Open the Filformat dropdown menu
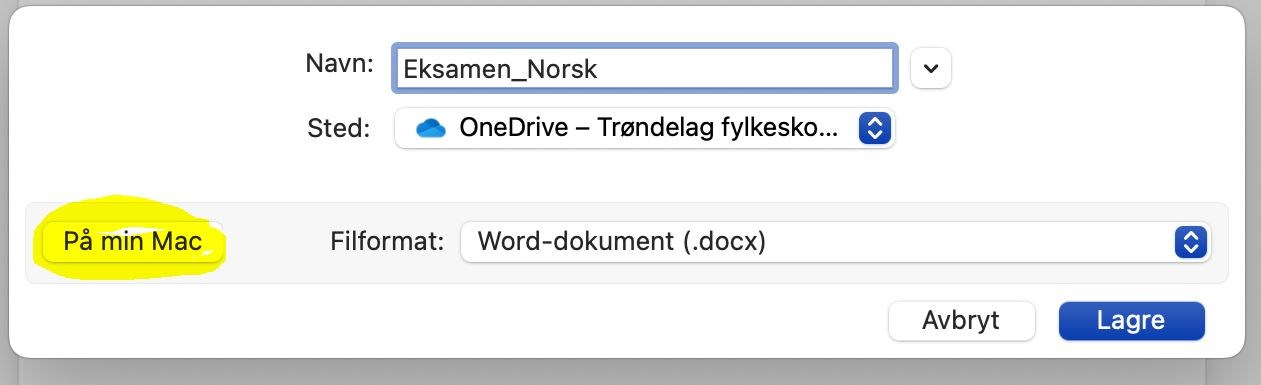Image resolution: width=1261 pixels, height=385 pixels. coord(835,242)
